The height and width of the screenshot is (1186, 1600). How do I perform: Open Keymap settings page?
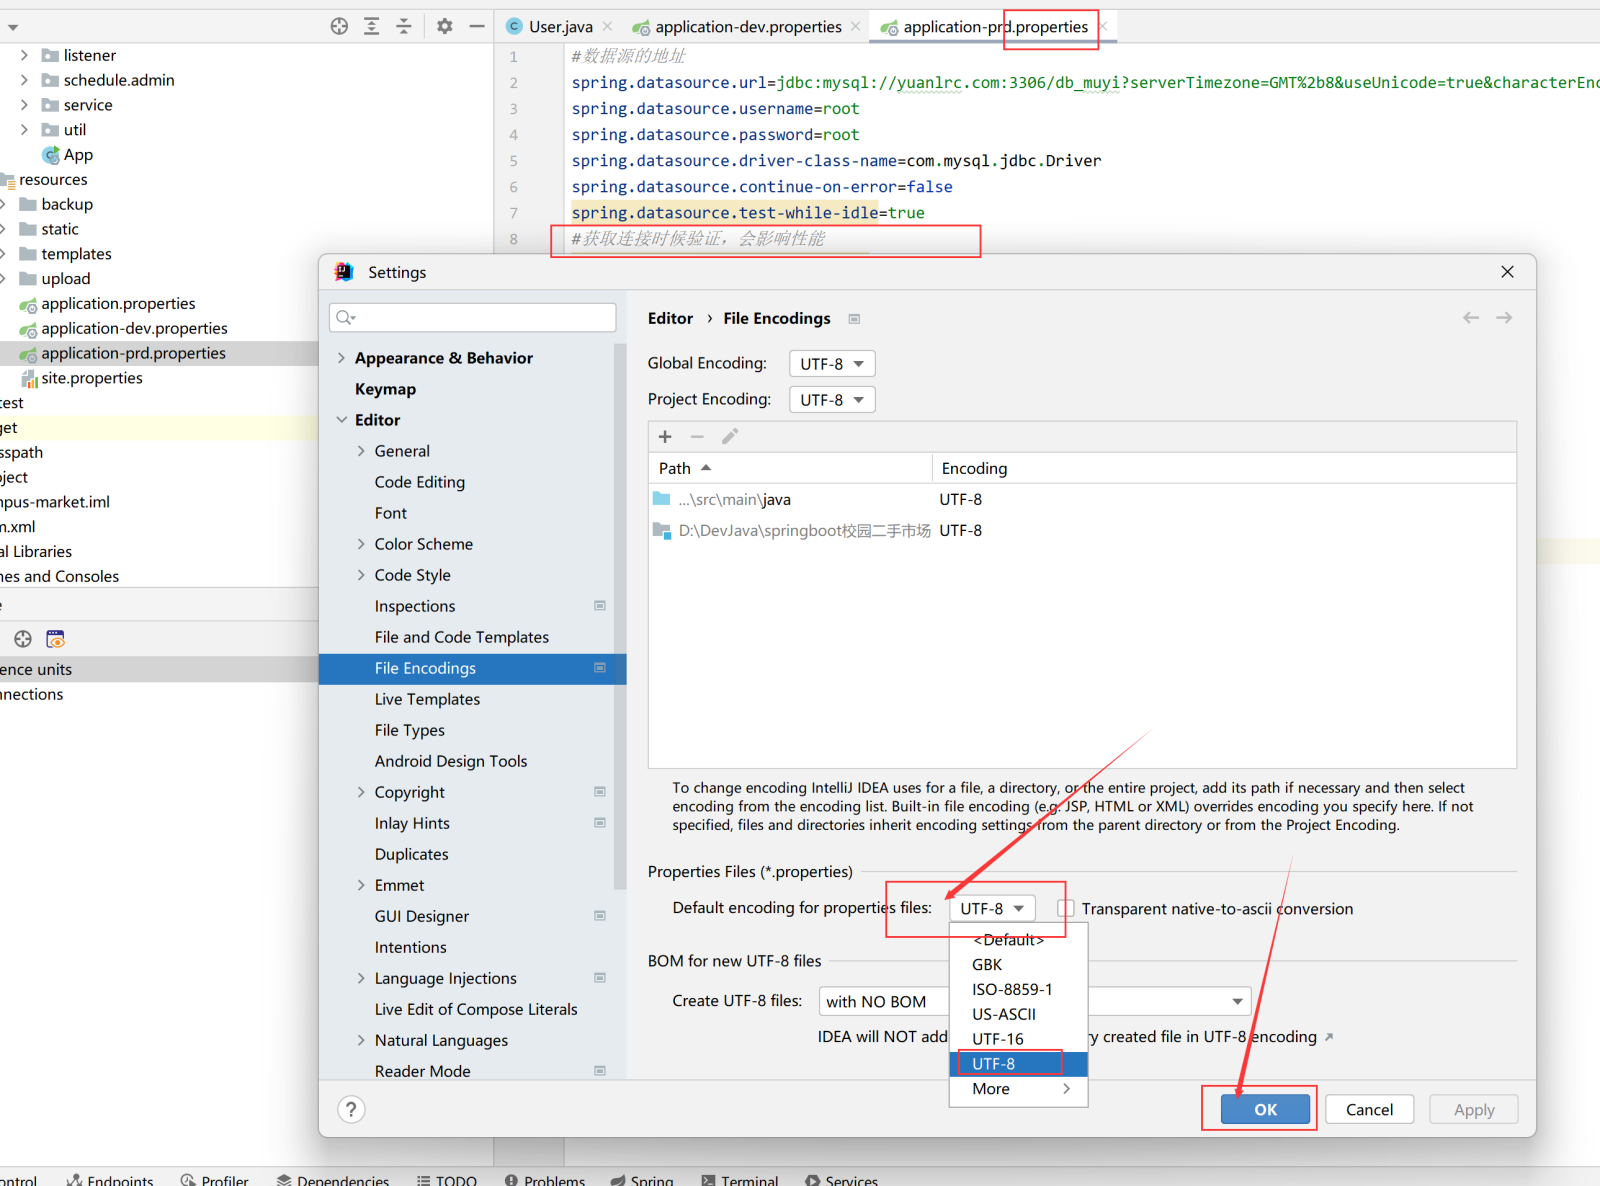coord(385,389)
